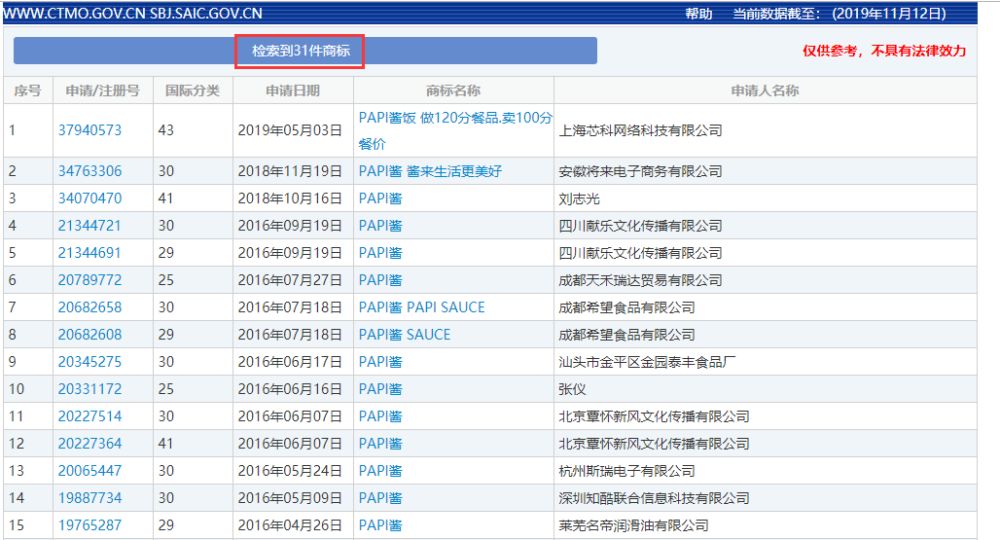Click the 申请/注册号 column header

(103, 91)
